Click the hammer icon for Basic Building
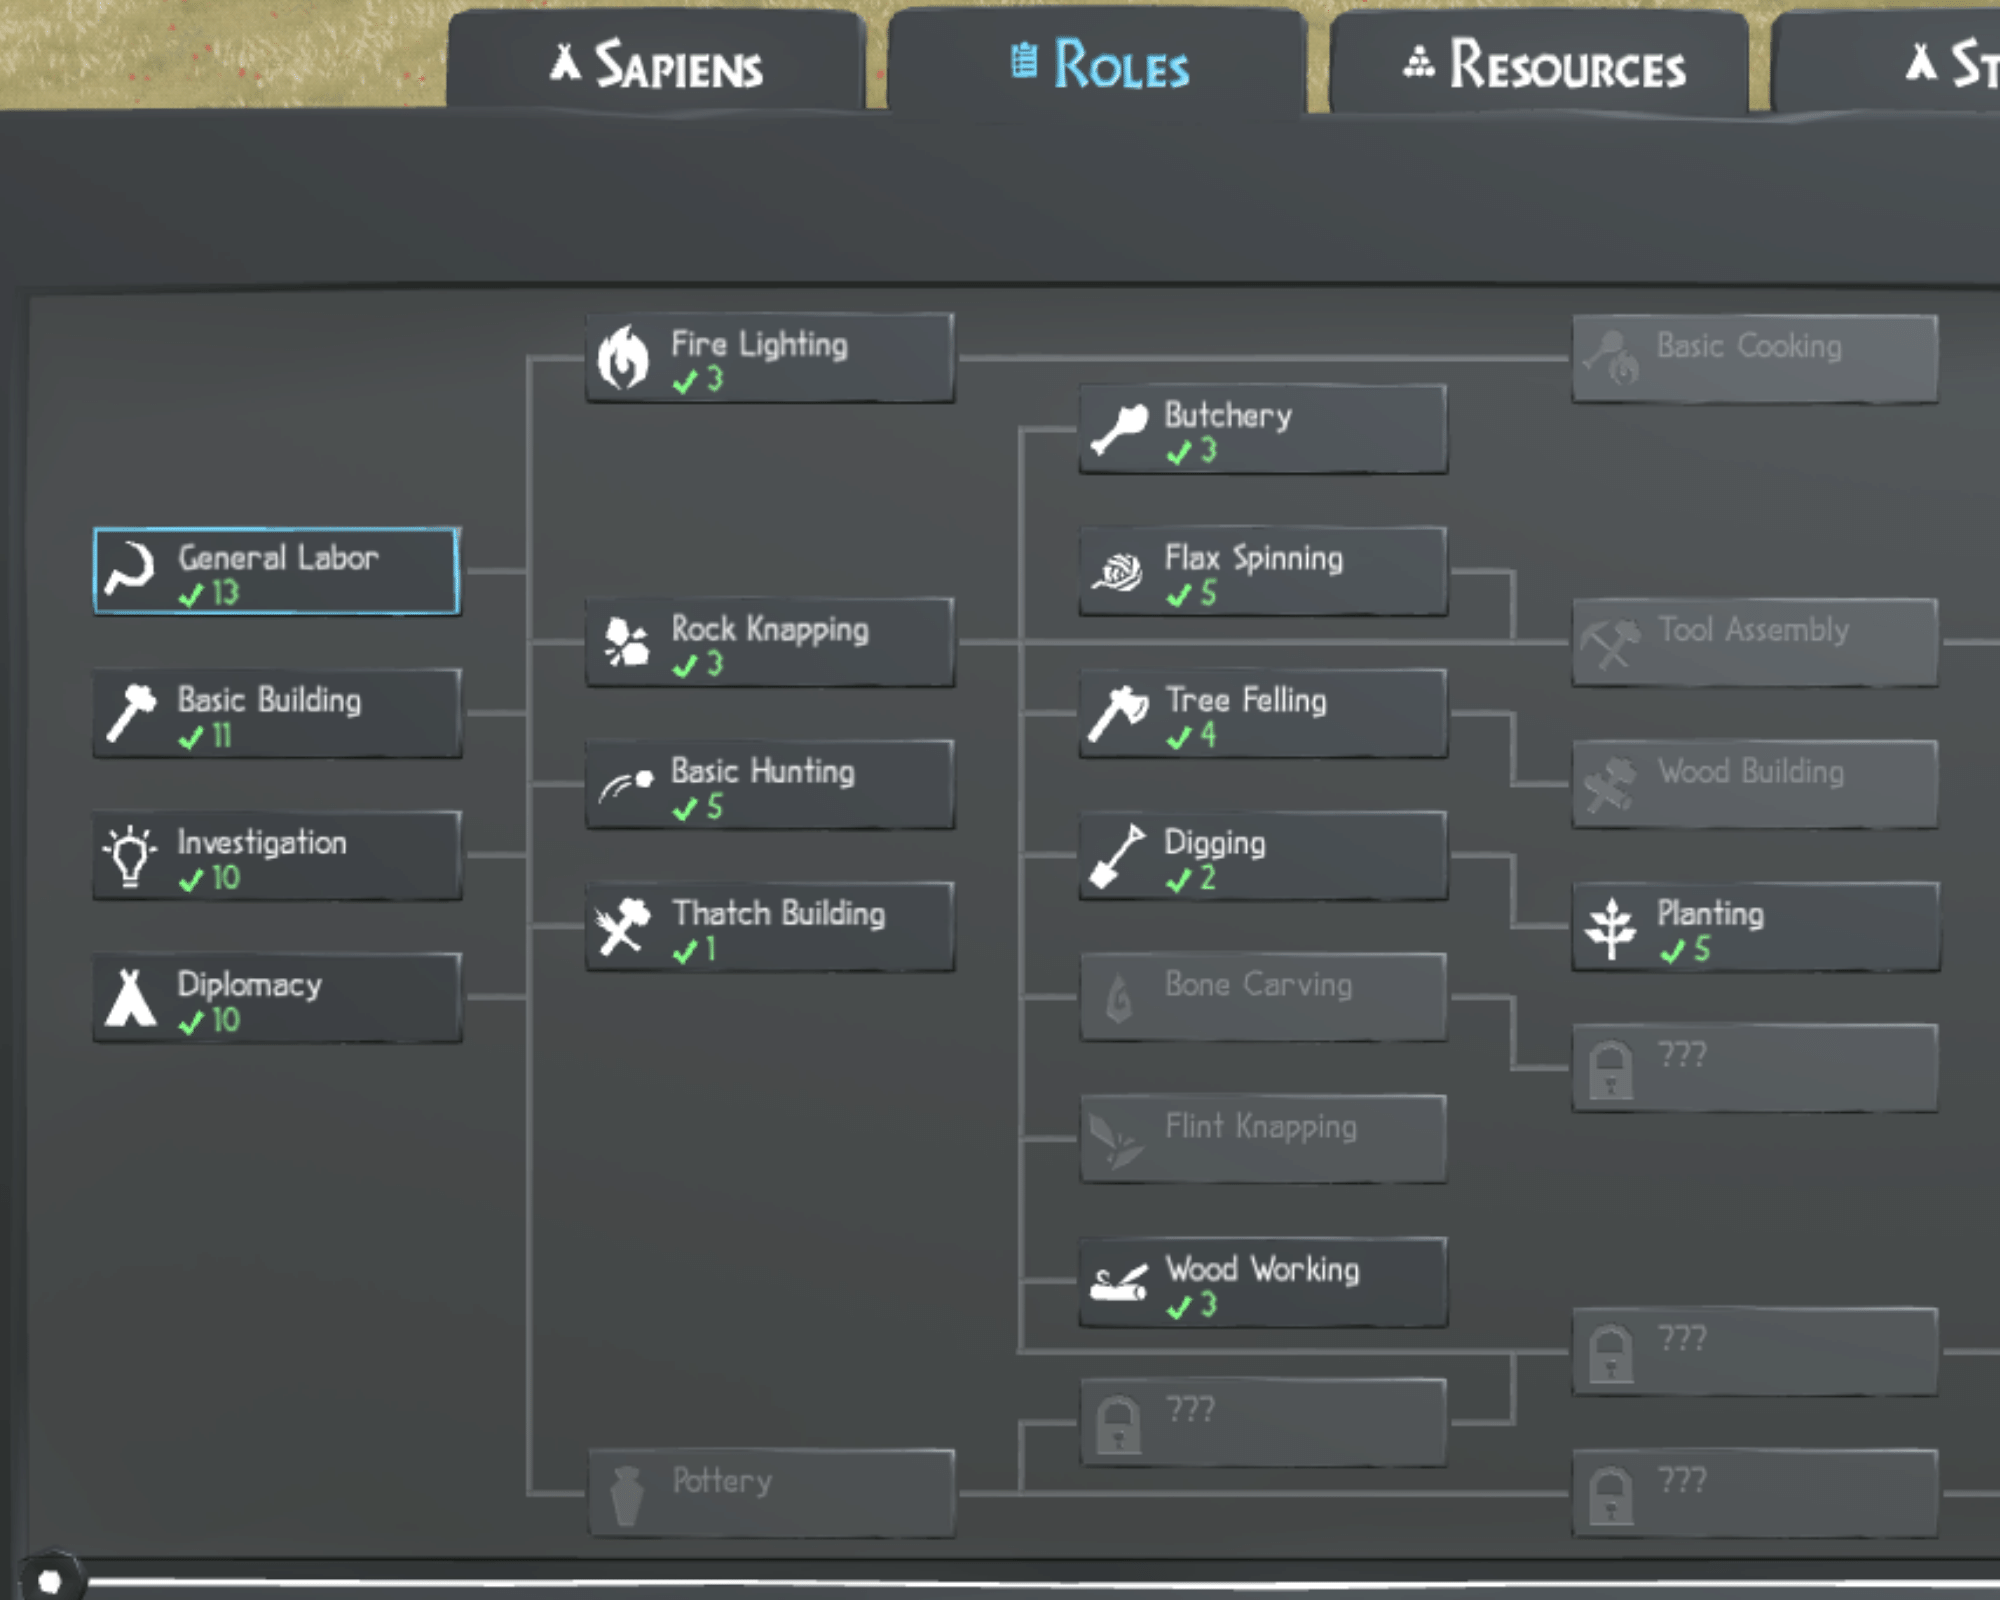 coord(131,712)
